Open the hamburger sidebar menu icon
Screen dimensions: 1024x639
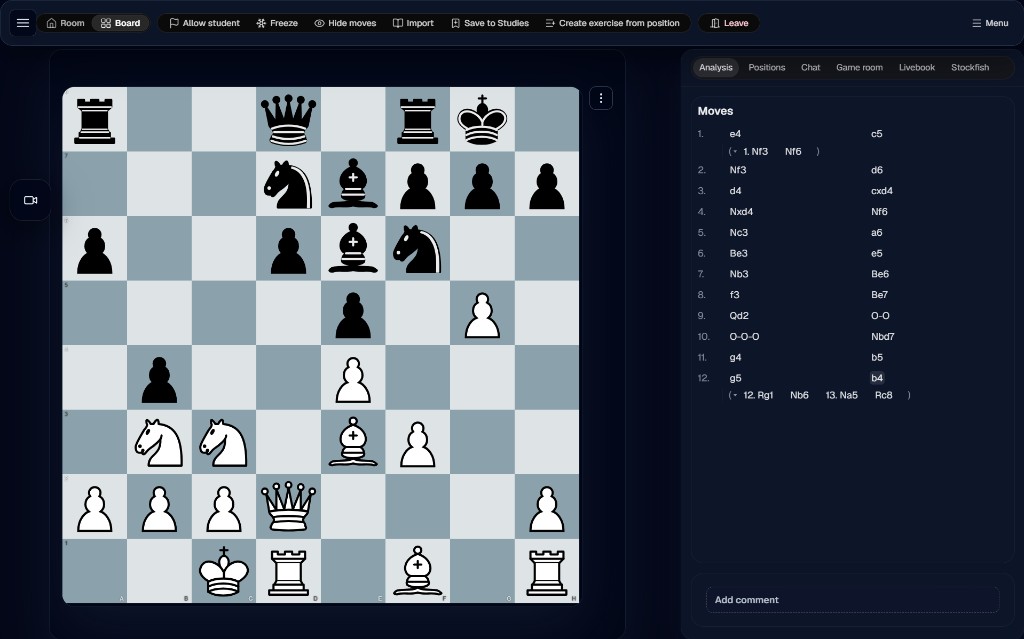pyautogui.click(x=23, y=23)
